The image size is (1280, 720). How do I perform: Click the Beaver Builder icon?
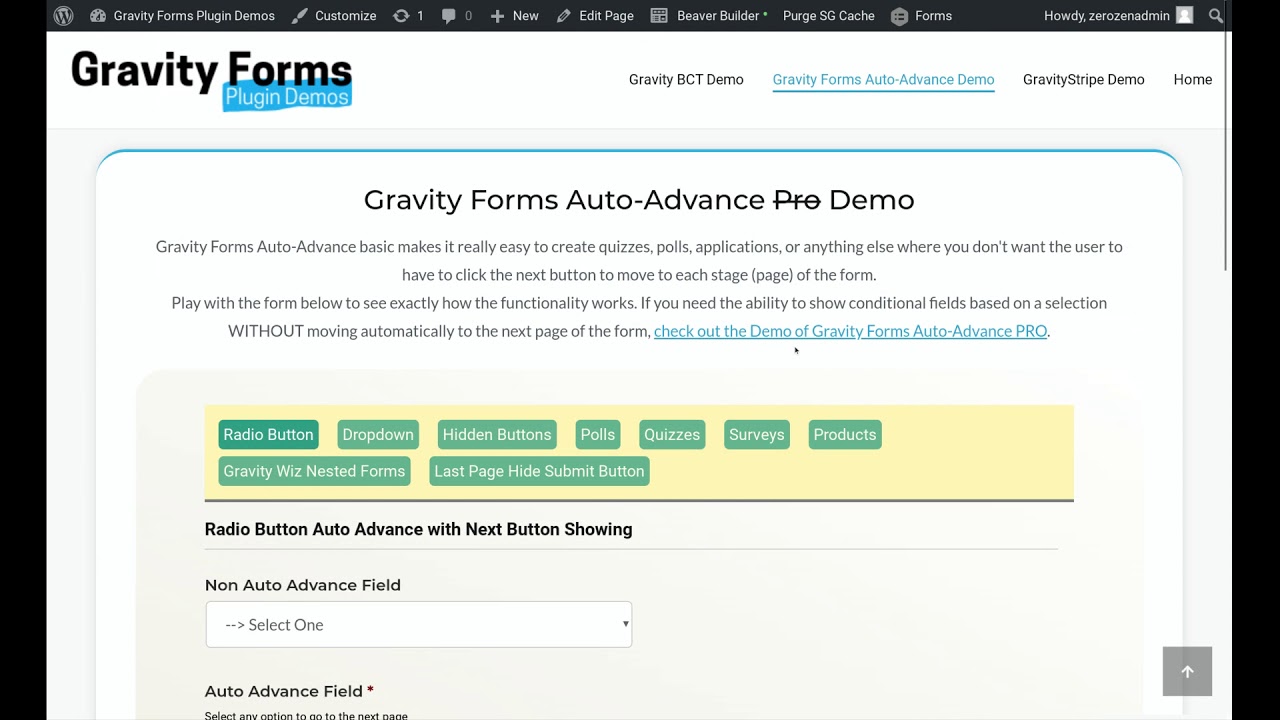click(x=659, y=16)
